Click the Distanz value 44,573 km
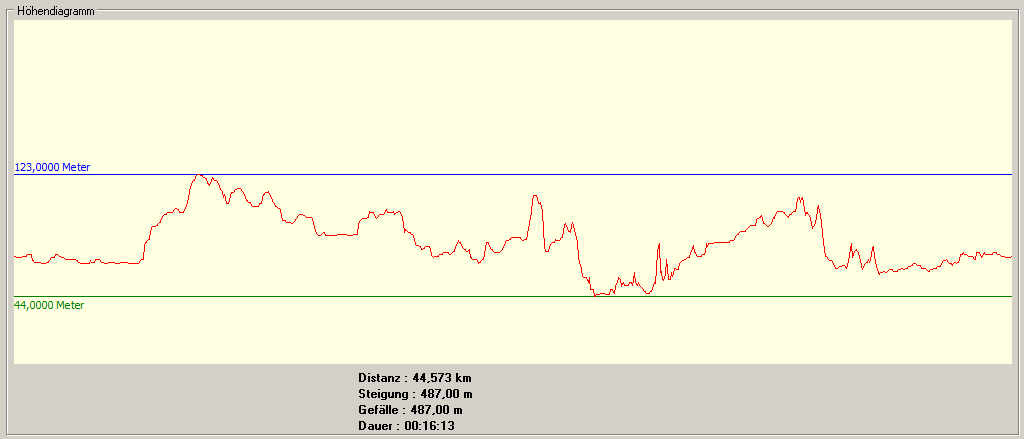1024x439 pixels. [x=441, y=378]
